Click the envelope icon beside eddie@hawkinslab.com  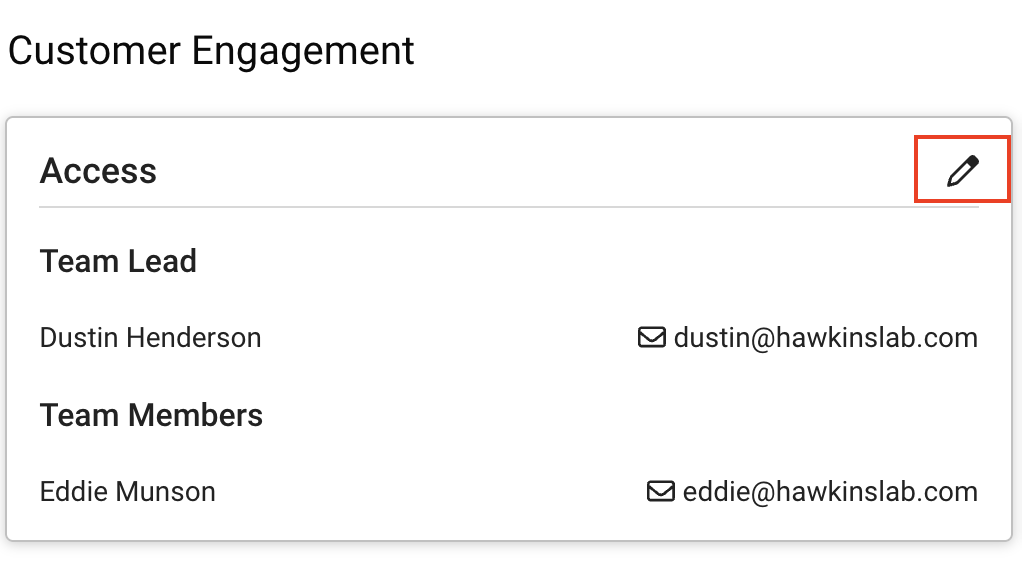660,491
